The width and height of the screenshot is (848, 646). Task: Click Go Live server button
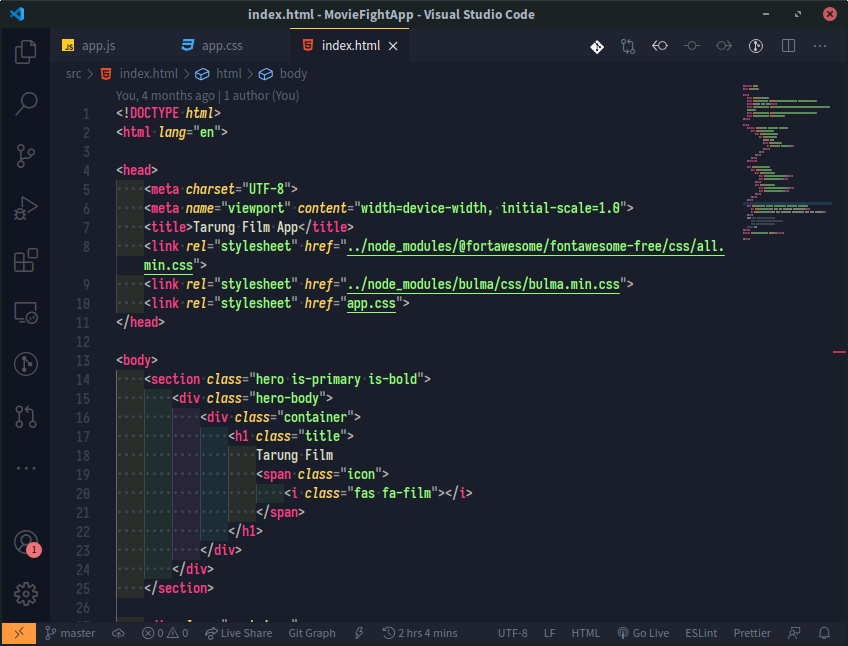(x=644, y=633)
